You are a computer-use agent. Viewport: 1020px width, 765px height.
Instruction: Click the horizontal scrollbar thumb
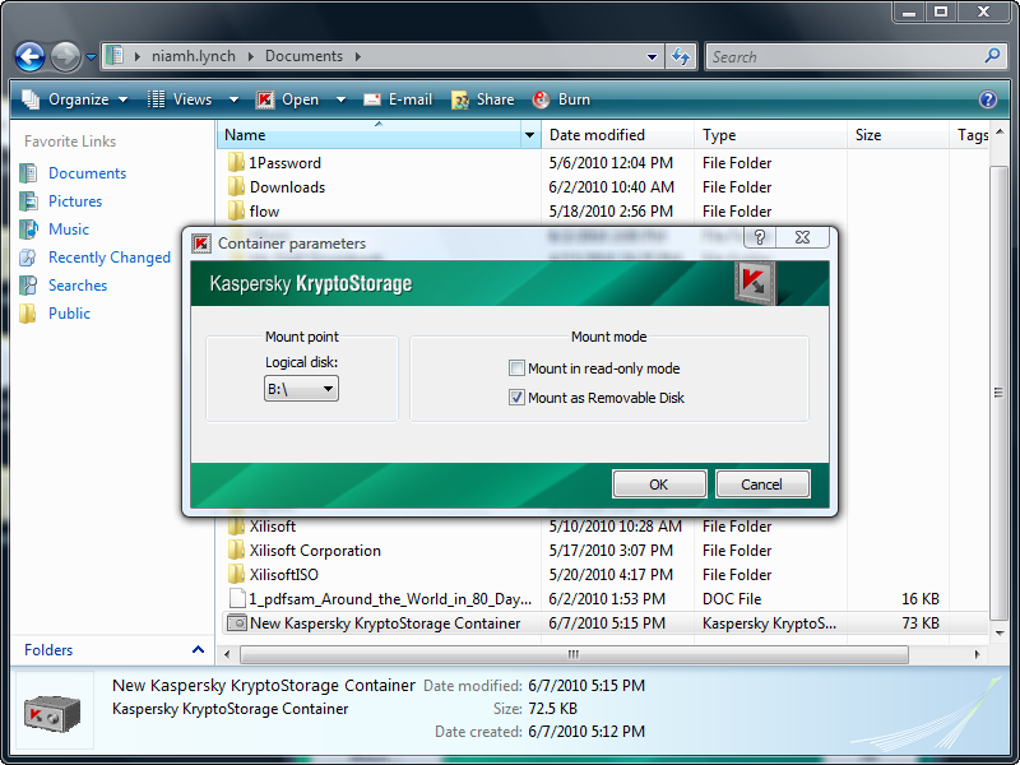pos(574,654)
